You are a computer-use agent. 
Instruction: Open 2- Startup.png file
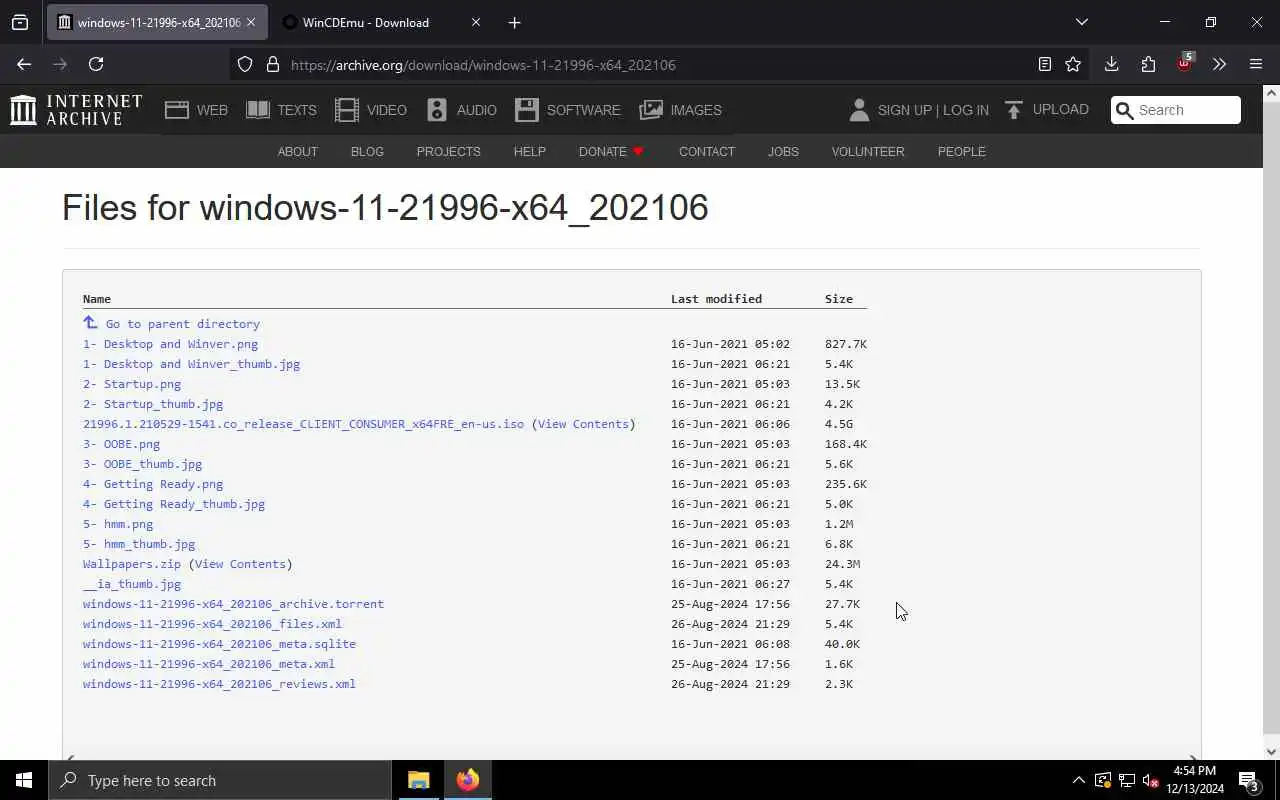[x=132, y=384]
